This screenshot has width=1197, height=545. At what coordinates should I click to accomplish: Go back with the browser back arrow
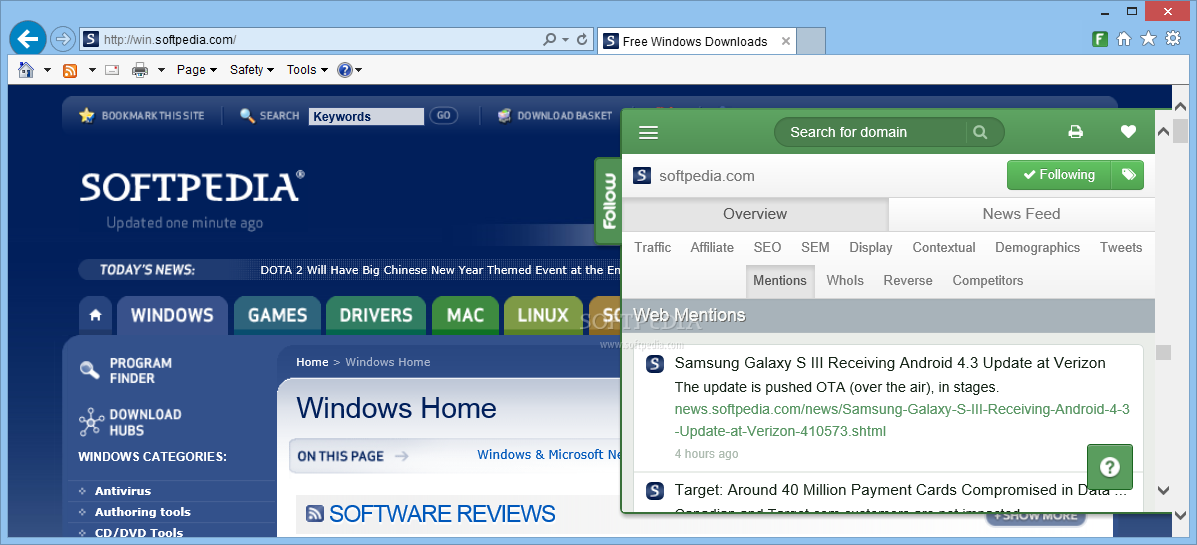pos(27,38)
